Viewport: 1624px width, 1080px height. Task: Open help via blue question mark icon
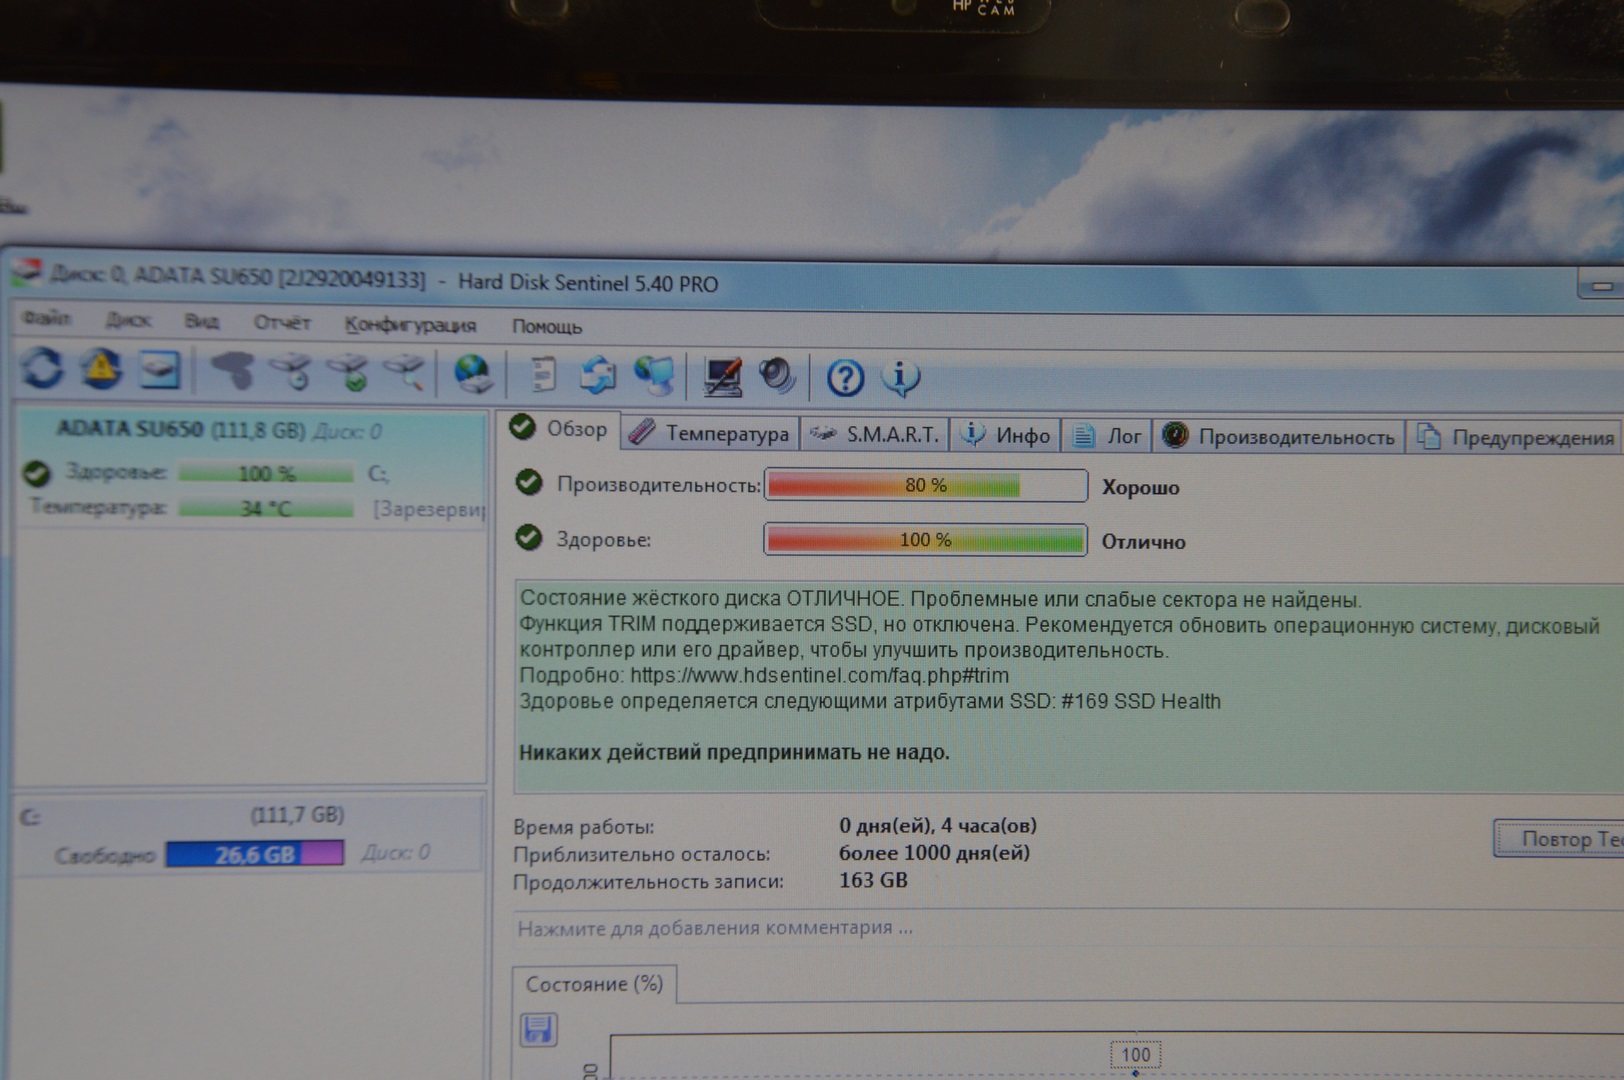click(x=845, y=378)
